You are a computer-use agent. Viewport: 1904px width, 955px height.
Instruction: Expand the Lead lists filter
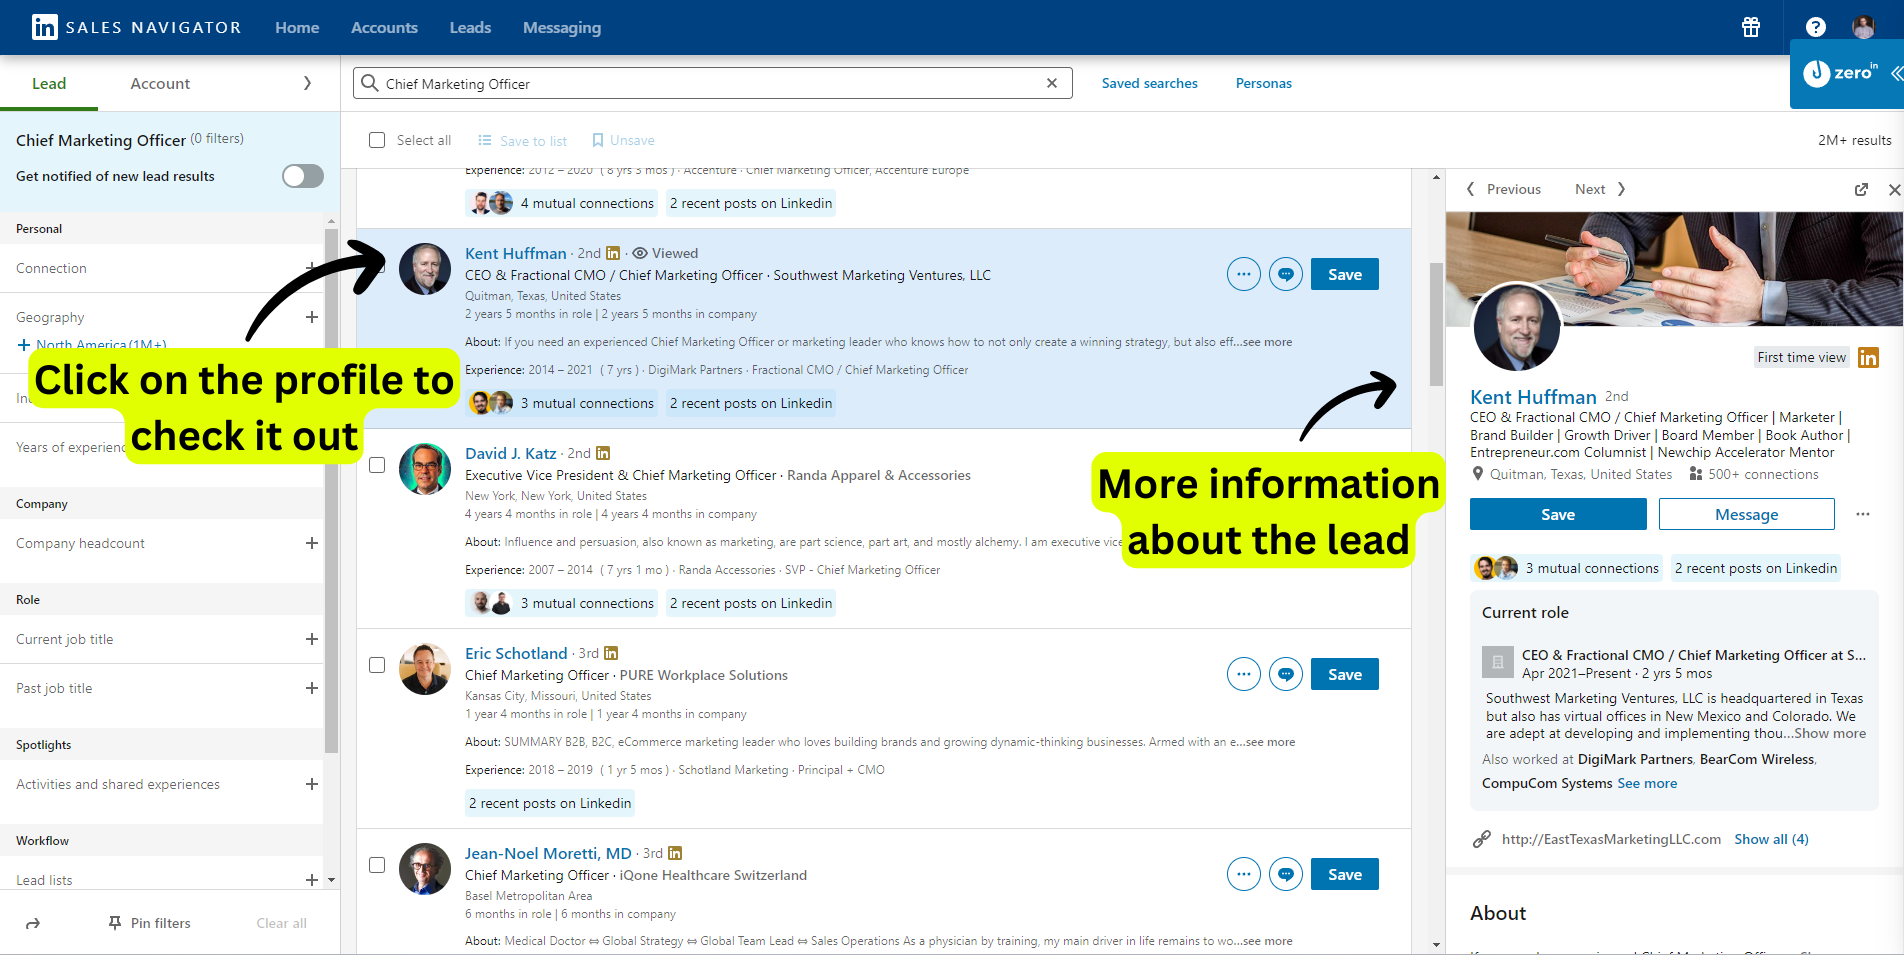[312, 880]
